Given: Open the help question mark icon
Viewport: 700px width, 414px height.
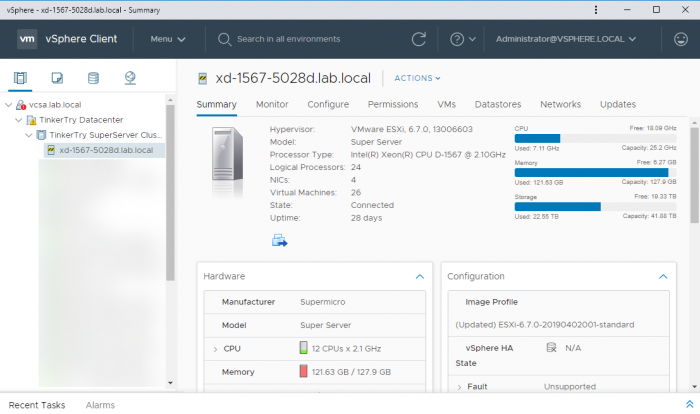Looking at the screenshot, I should pyautogui.click(x=457, y=39).
